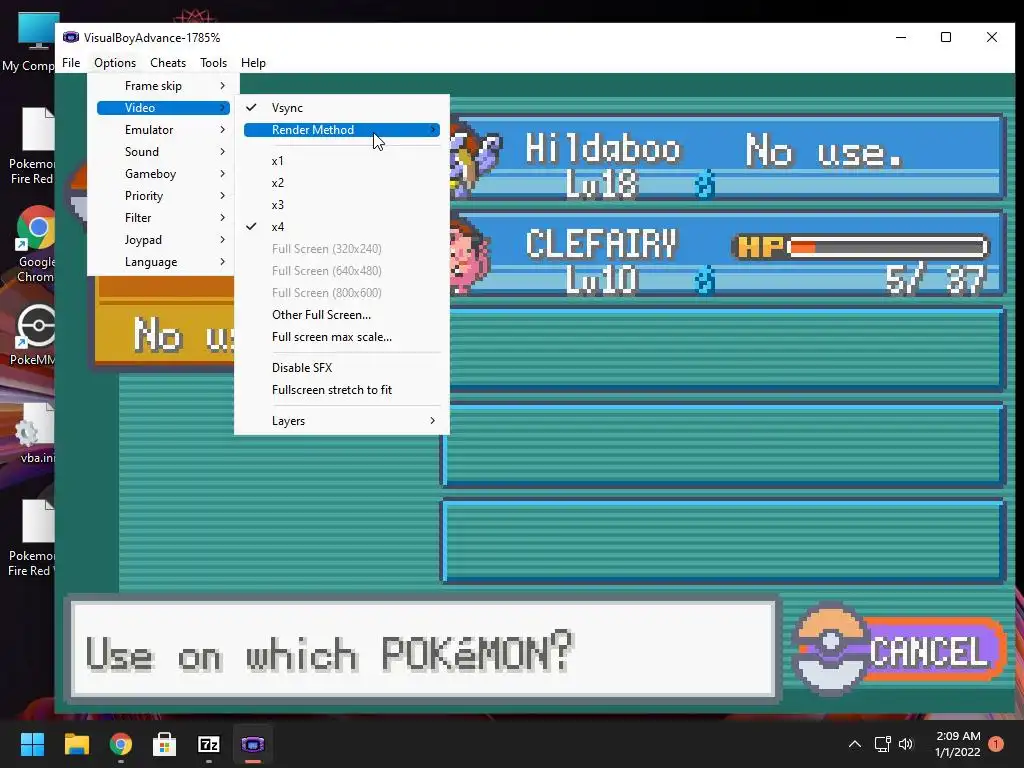1024x768 pixels.
Task: Open Google Chrome from the taskbar
Action: [121, 744]
